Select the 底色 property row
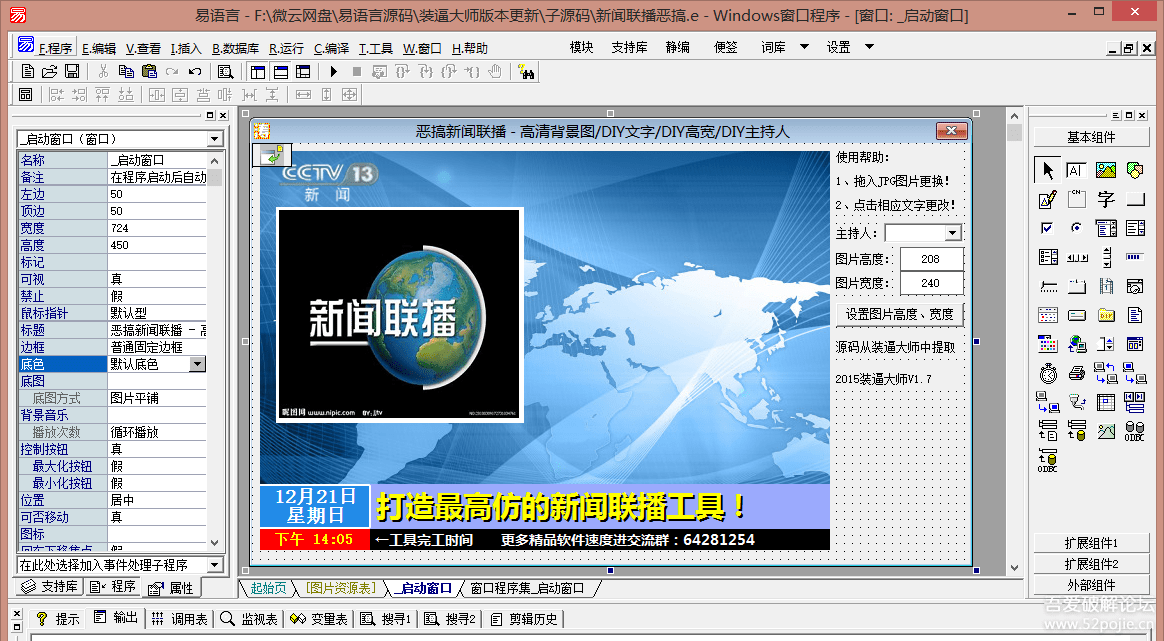This screenshot has height=641, width=1164. click(x=112, y=364)
